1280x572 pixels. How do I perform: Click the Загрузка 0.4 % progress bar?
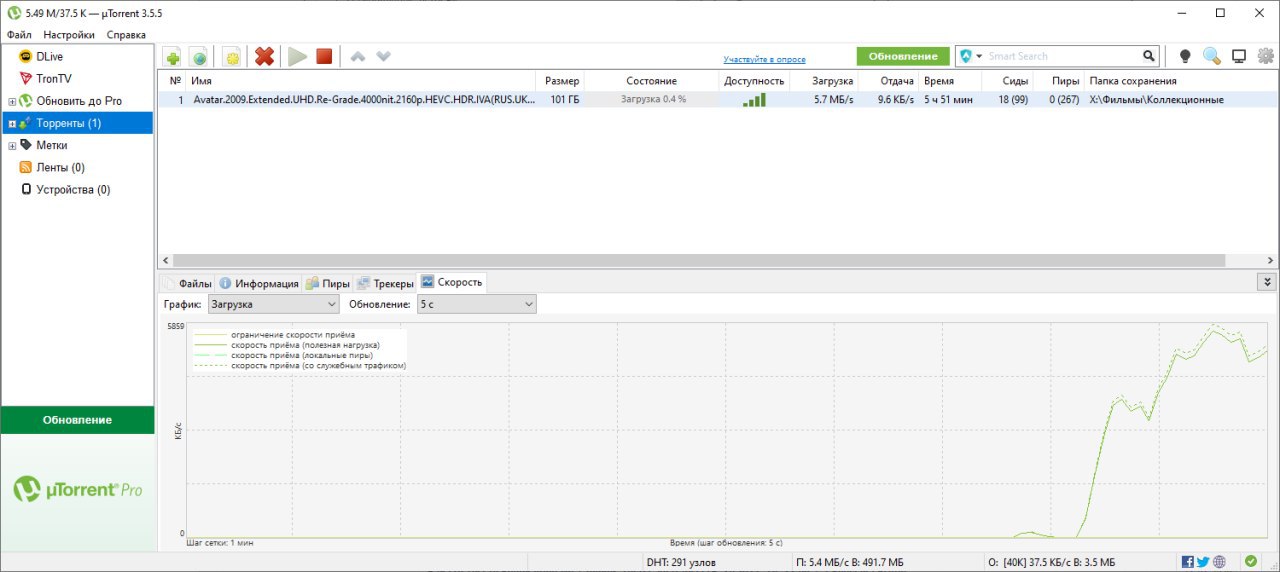[x=653, y=100]
